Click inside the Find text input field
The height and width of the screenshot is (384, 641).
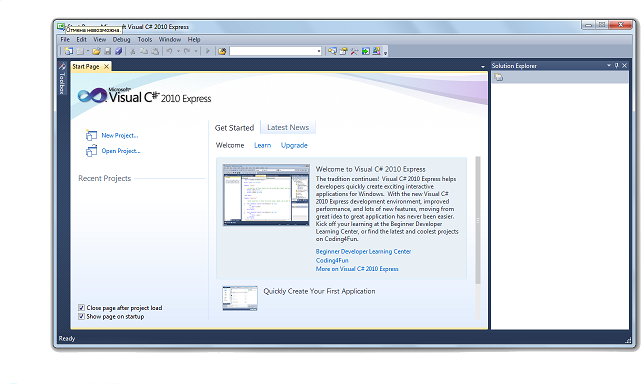coord(273,51)
